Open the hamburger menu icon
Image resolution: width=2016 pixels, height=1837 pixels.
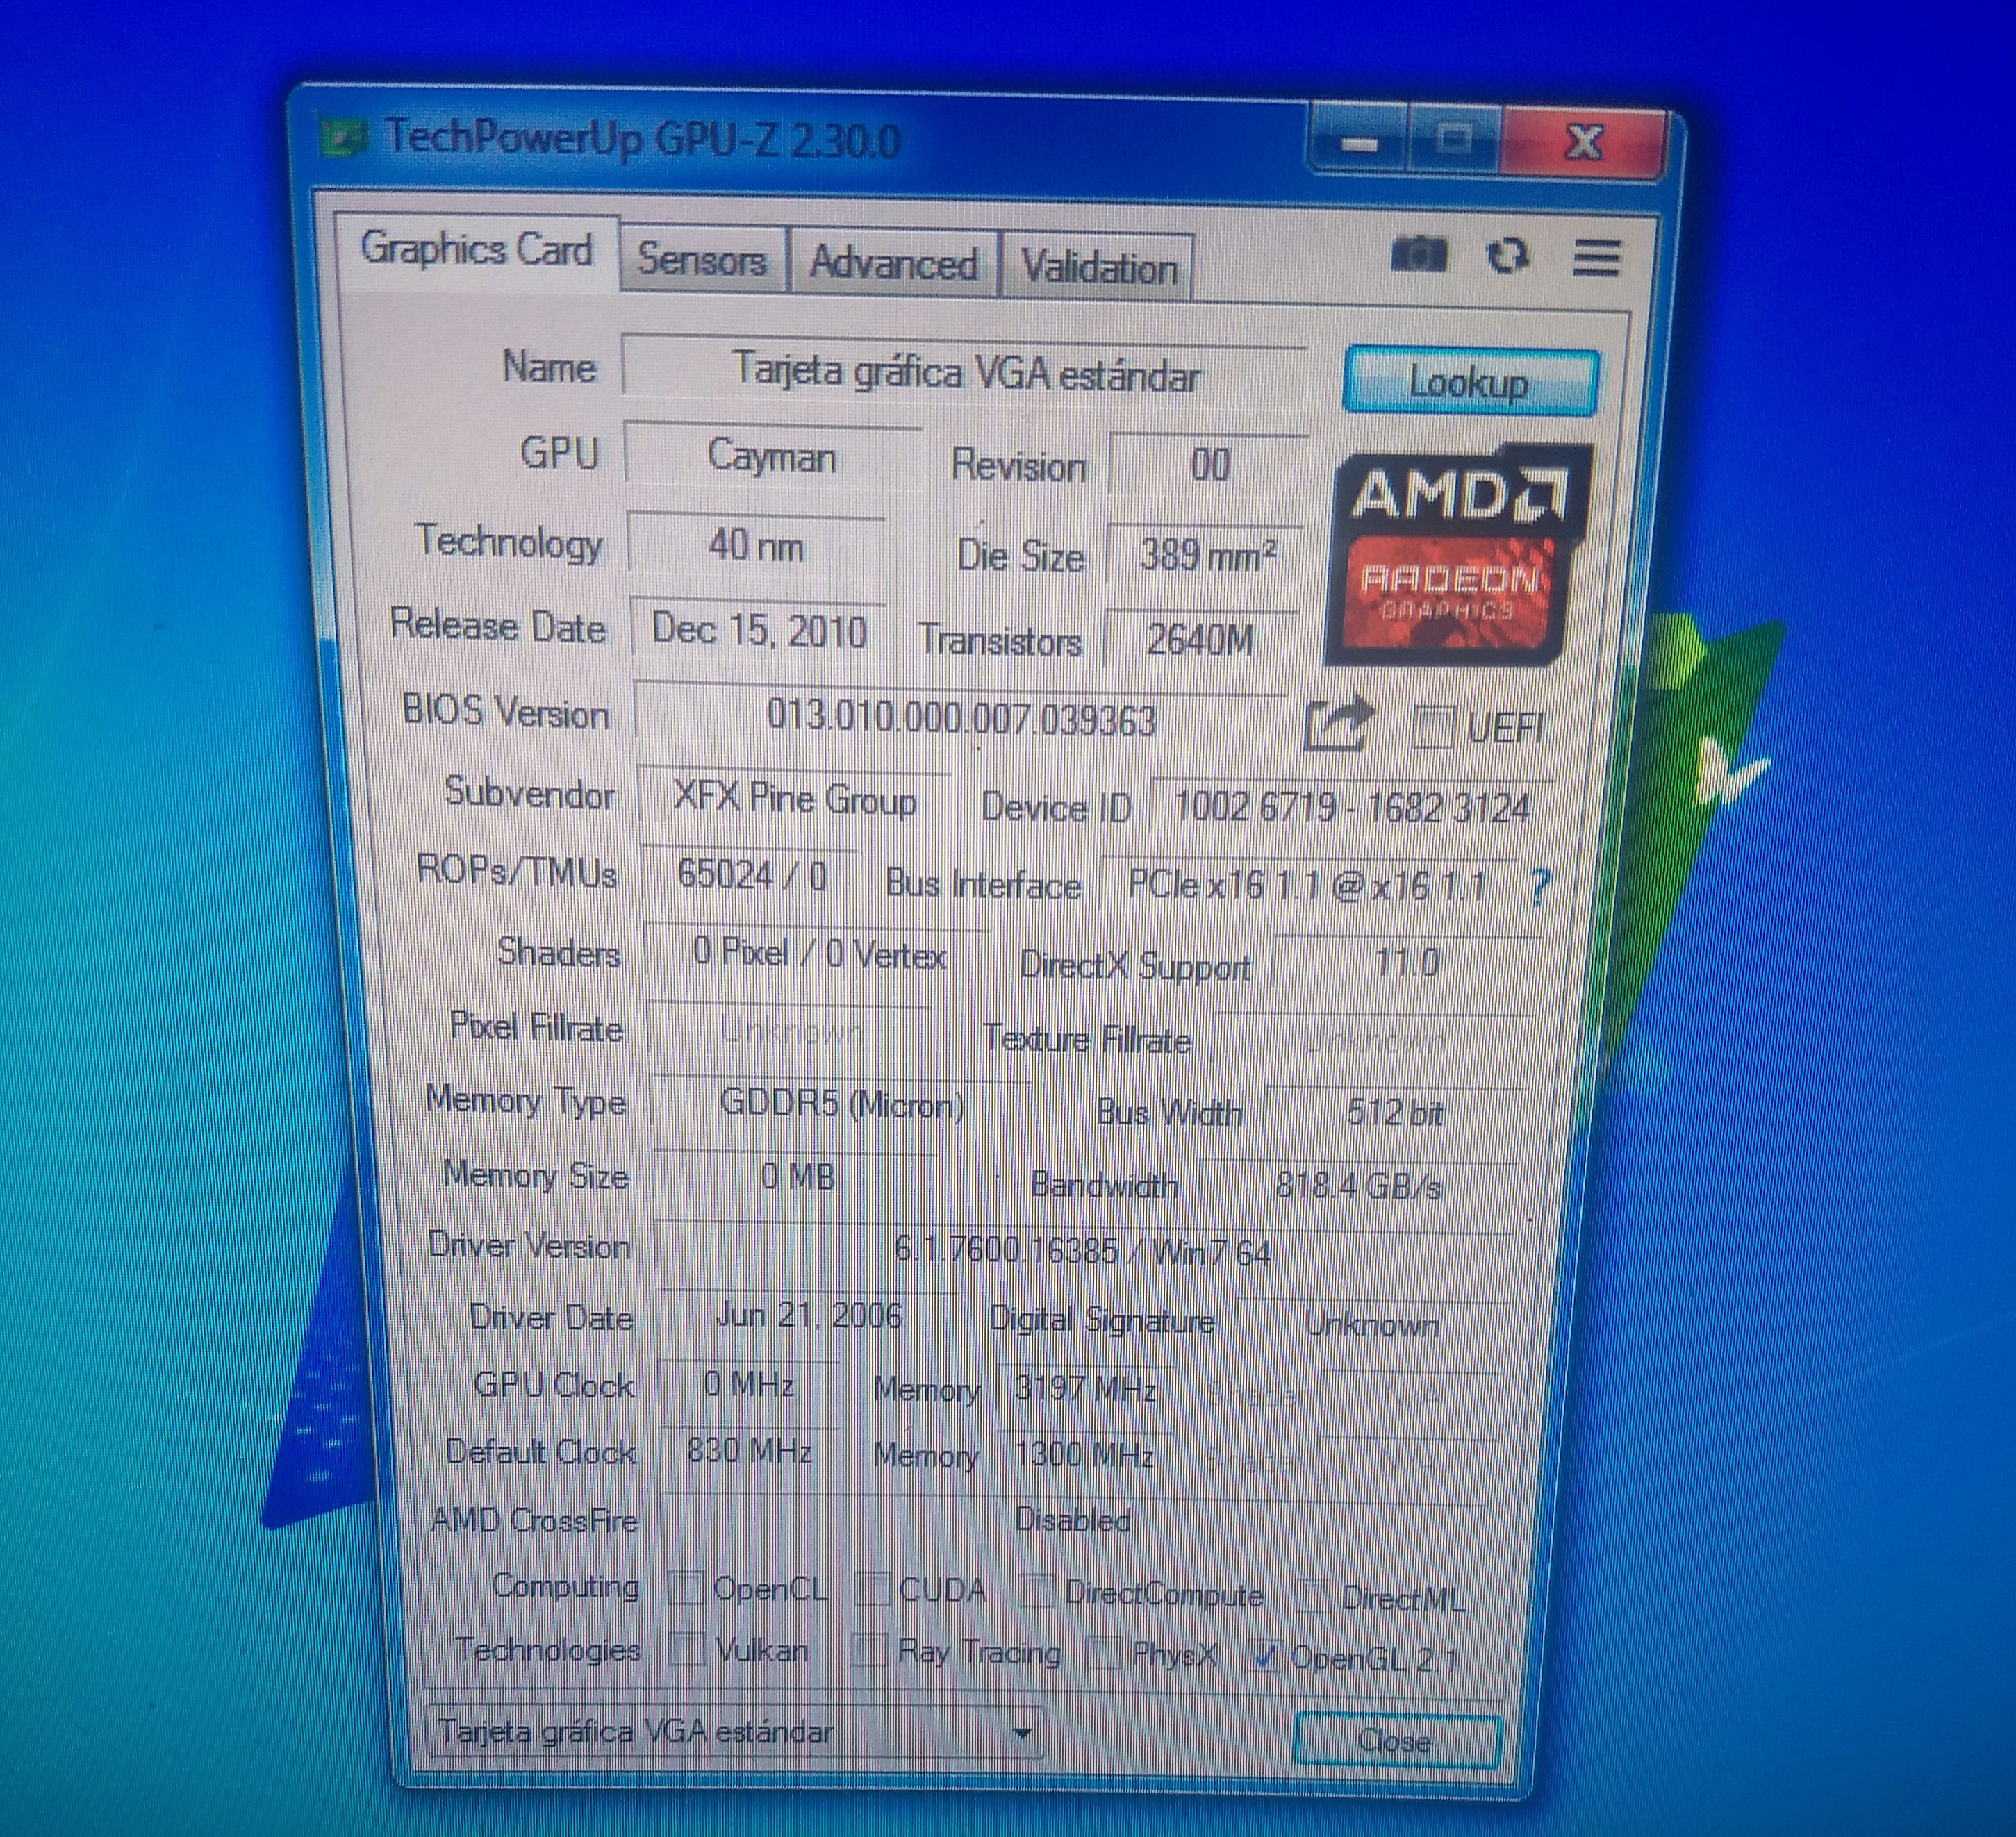(x=1596, y=258)
